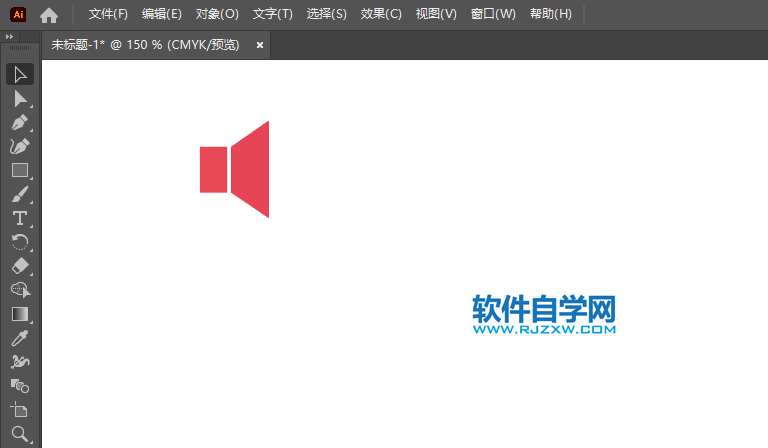The width and height of the screenshot is (768, 448).
Task: Open the 帮助(H) menu
Action: [x=551, y=14]
